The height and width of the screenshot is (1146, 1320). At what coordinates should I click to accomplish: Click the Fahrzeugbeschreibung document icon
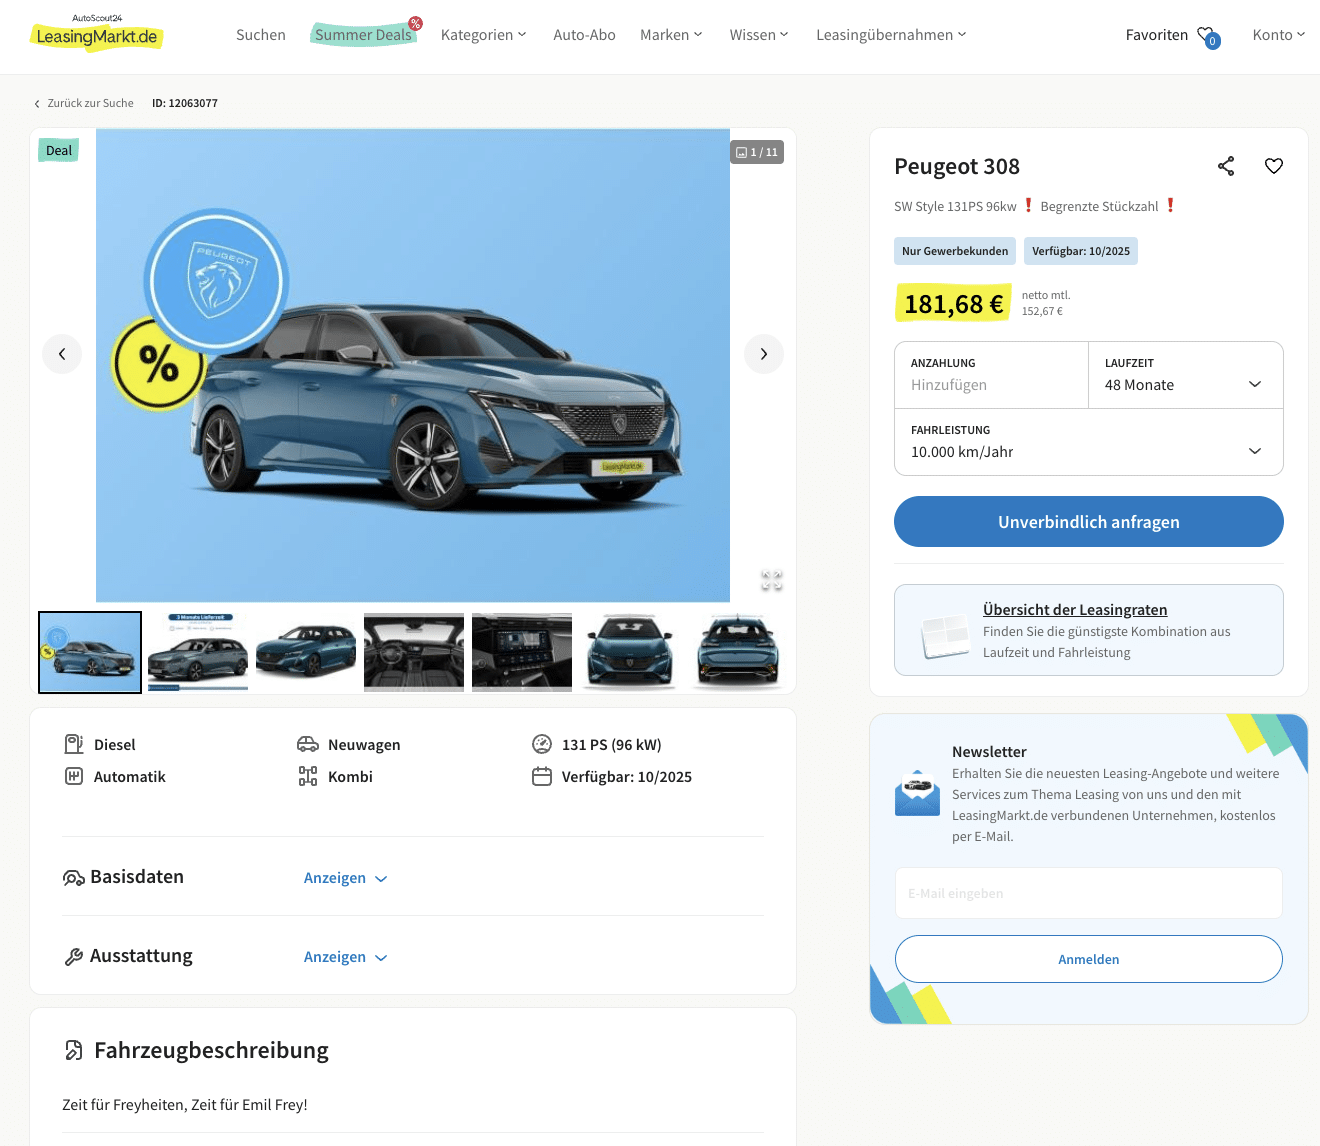pyautogui.click(x=74, y=1050)
